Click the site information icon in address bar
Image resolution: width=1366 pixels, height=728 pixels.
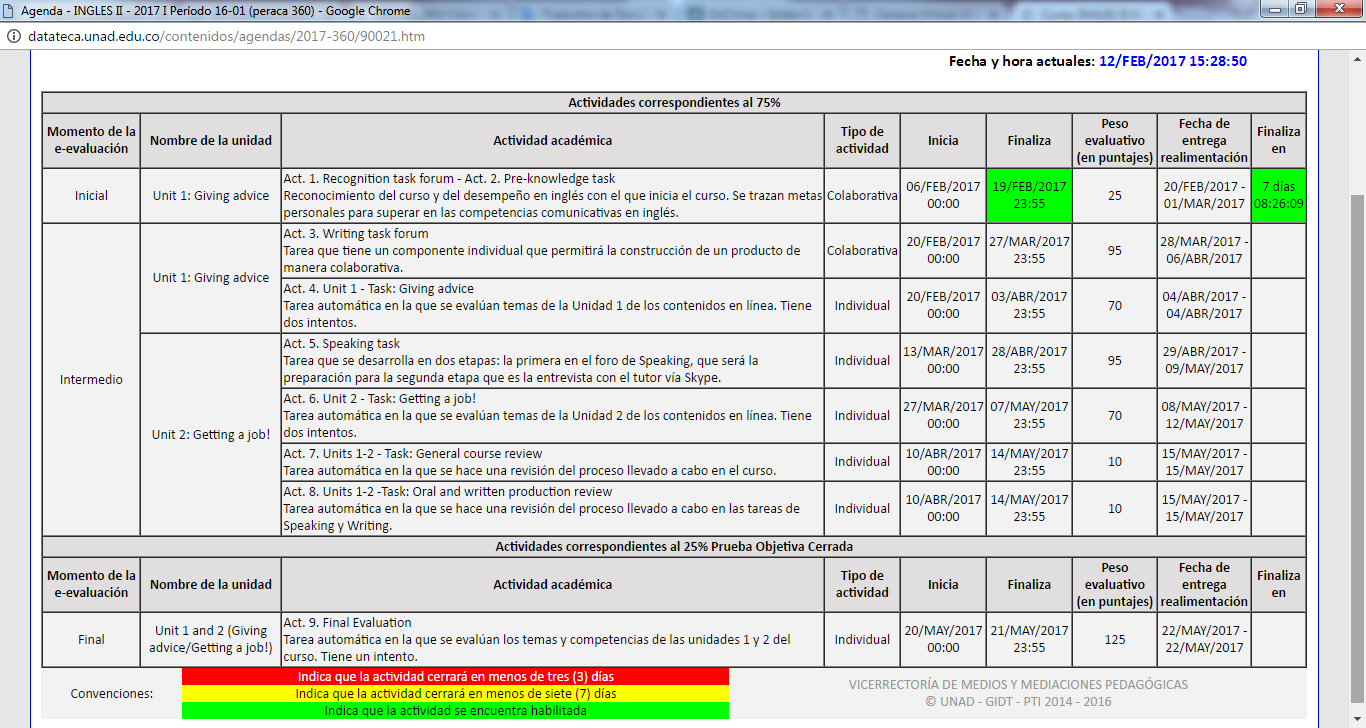coord(11,37)
